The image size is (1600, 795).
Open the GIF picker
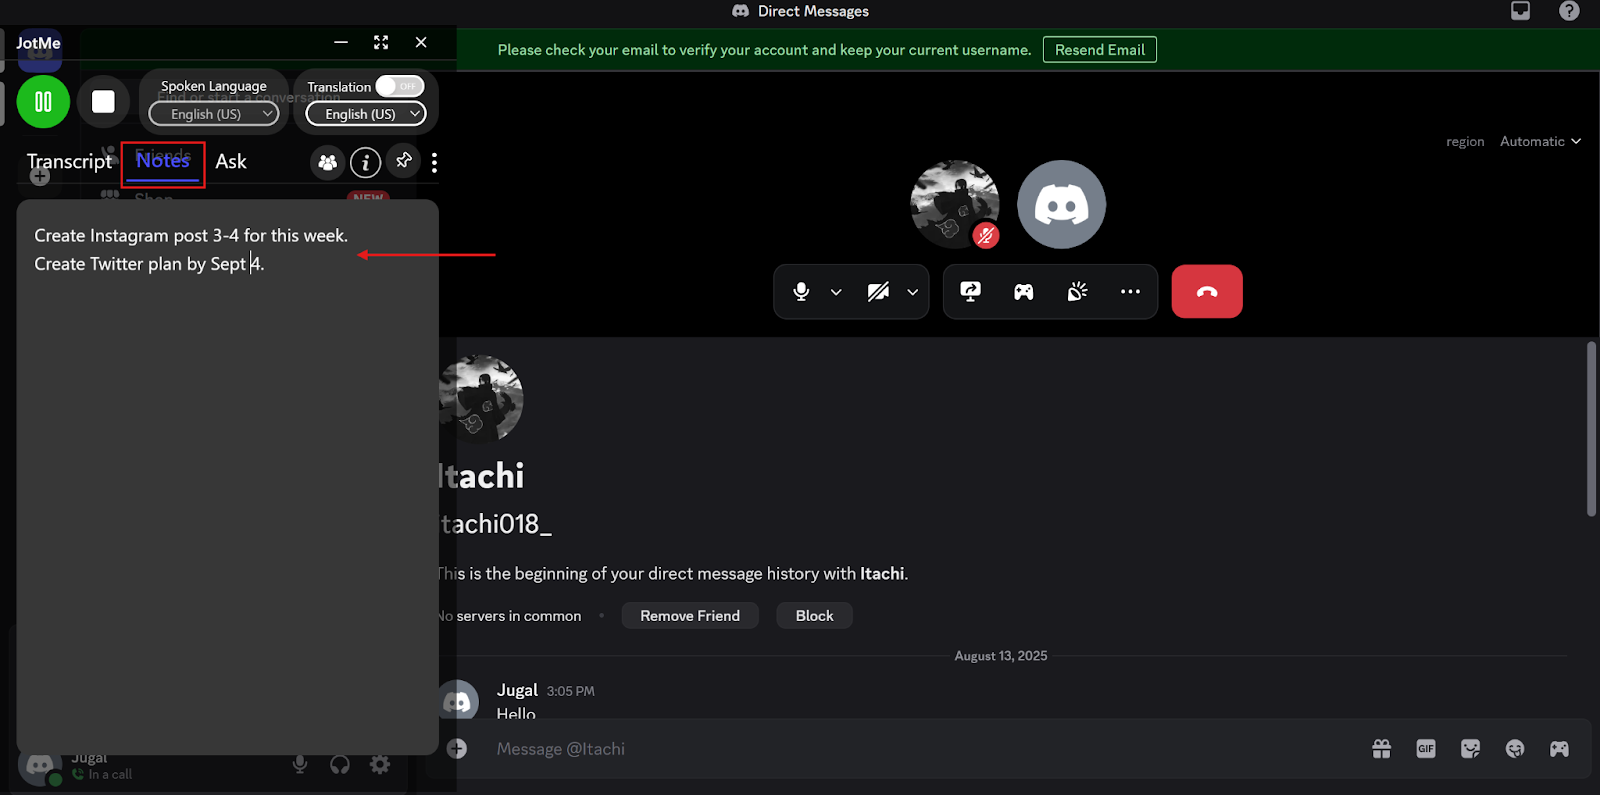coord(1426,749)
